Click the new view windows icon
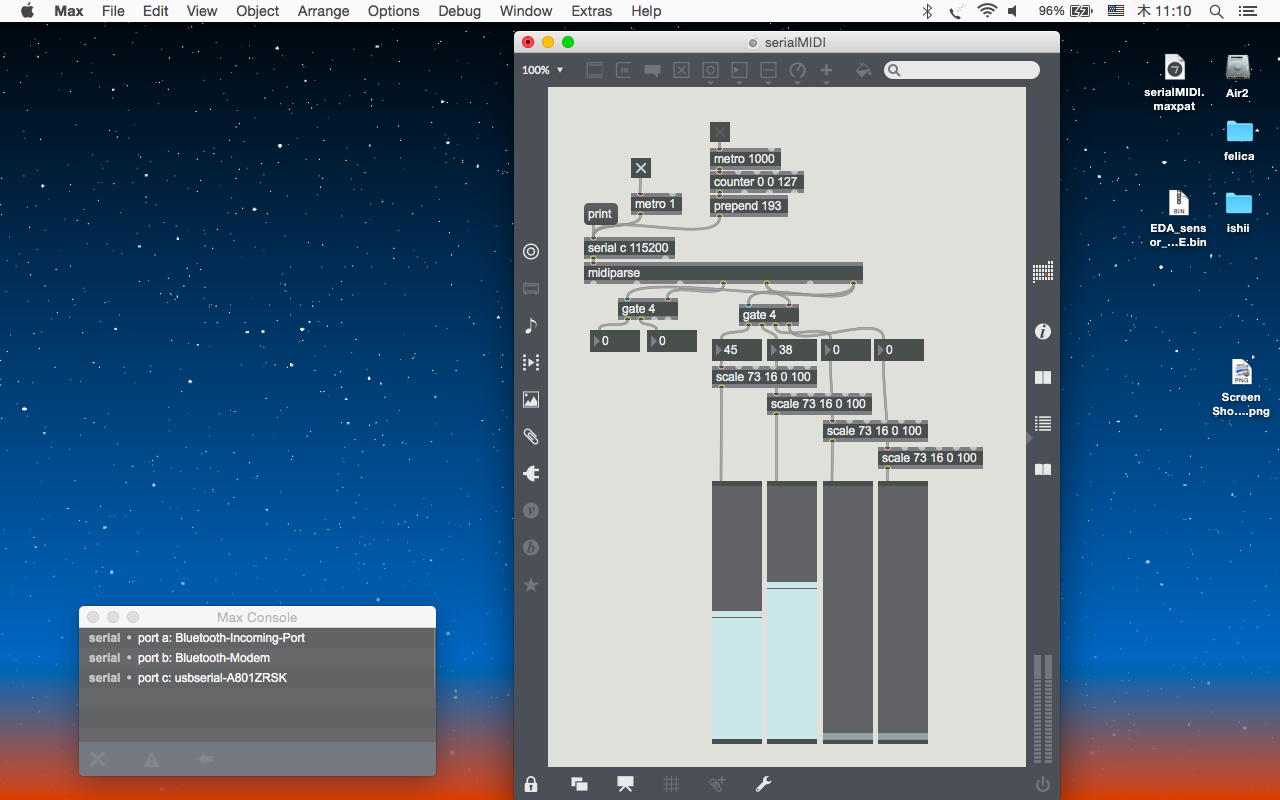Viewport: 1280px width, 800px height. point(579,784)
